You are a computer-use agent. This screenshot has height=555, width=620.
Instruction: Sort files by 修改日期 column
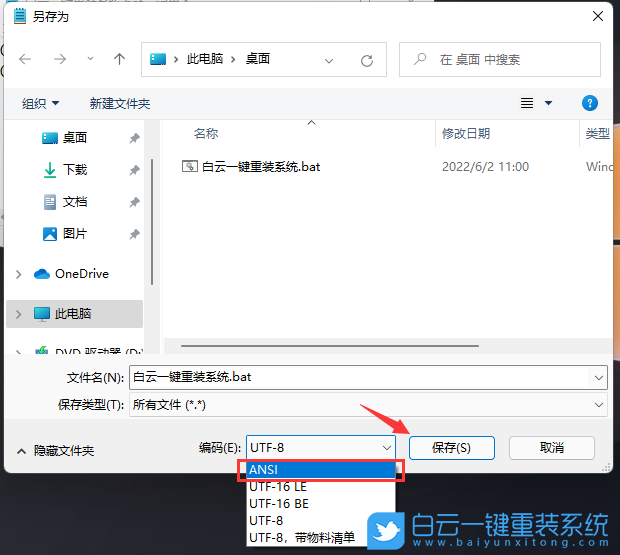click(x=466, y=134)
